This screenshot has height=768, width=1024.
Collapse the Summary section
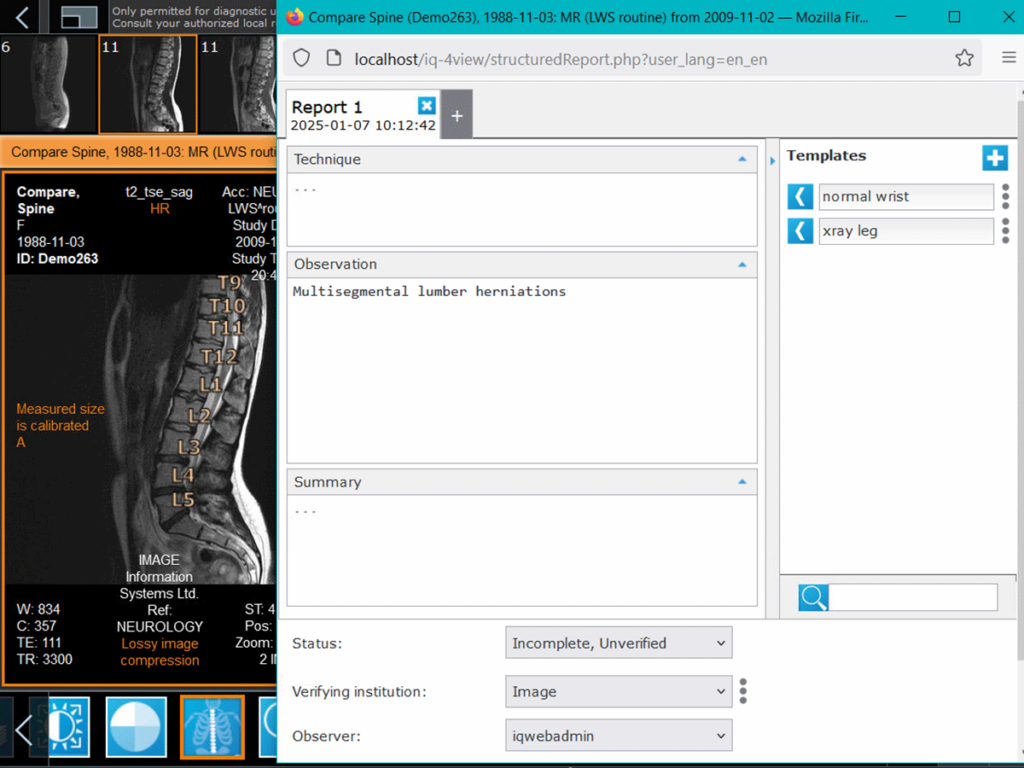click(x=742, y=481)
